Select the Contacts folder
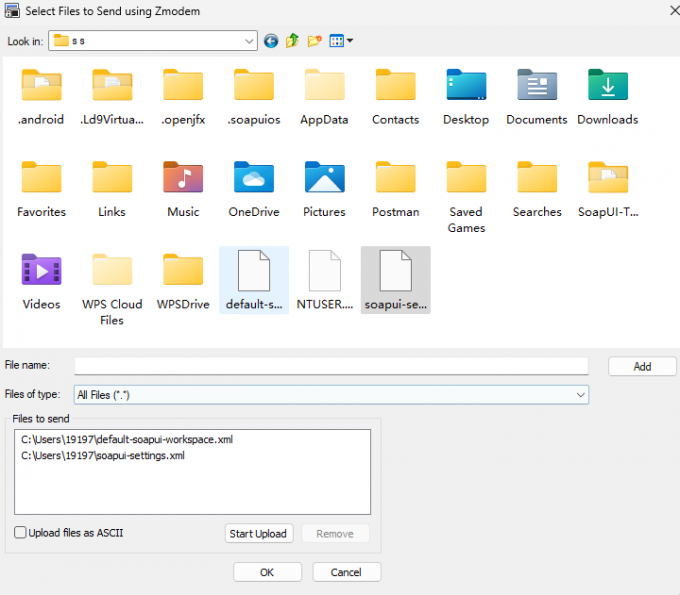This screenshot has height=595, width=680. pos(396,98)
